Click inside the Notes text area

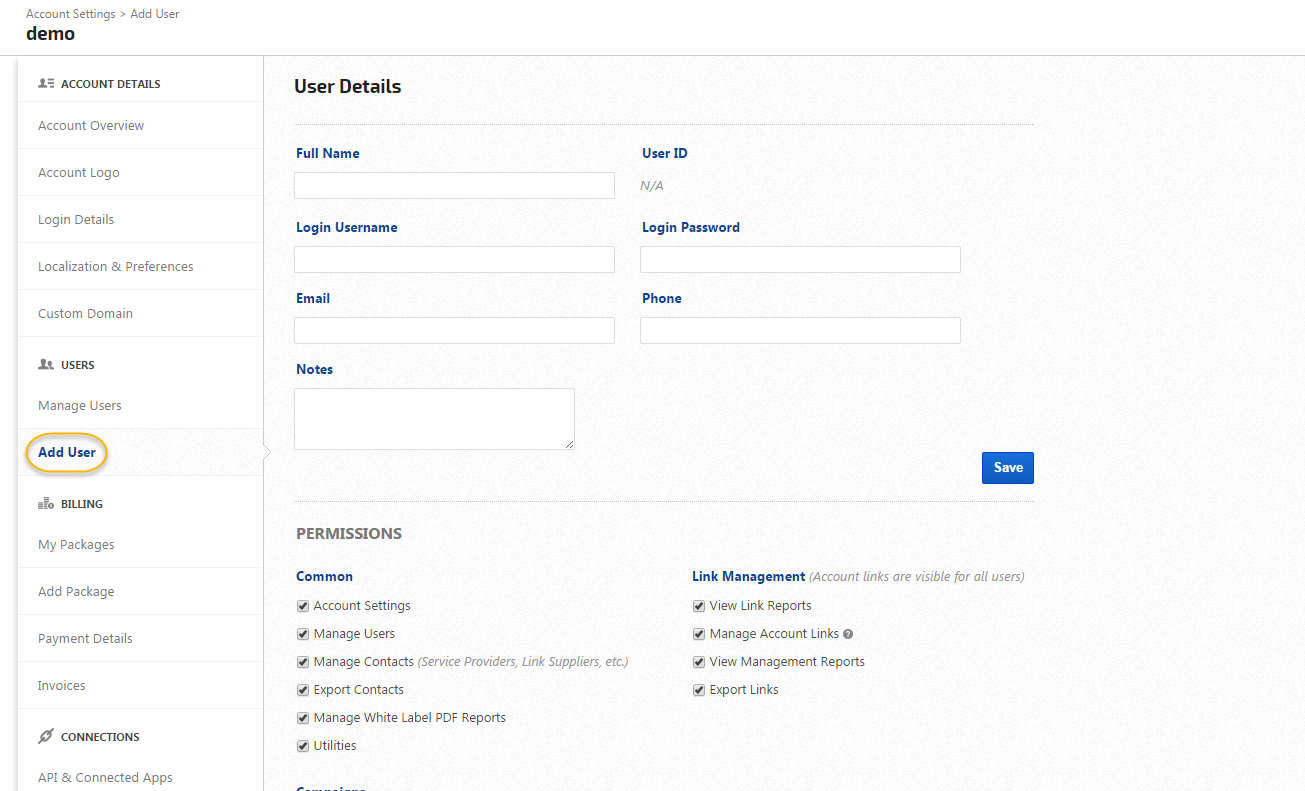(x=434, y=419)
